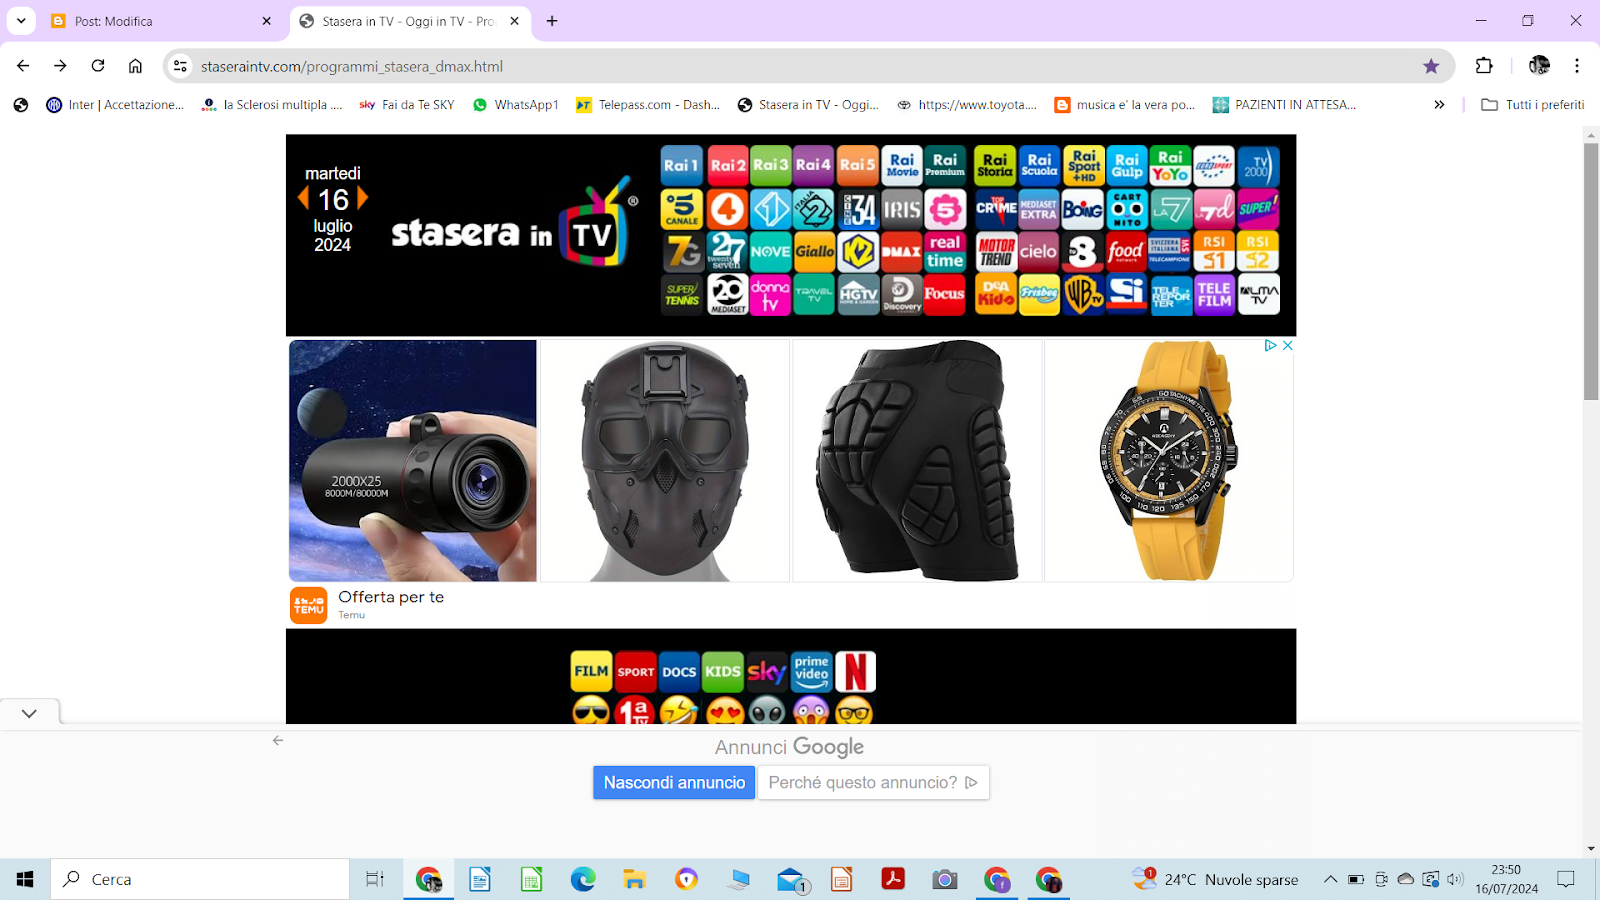Open the Netflix programs button
Screen dimensions: 1600x900
pos(855,672)
